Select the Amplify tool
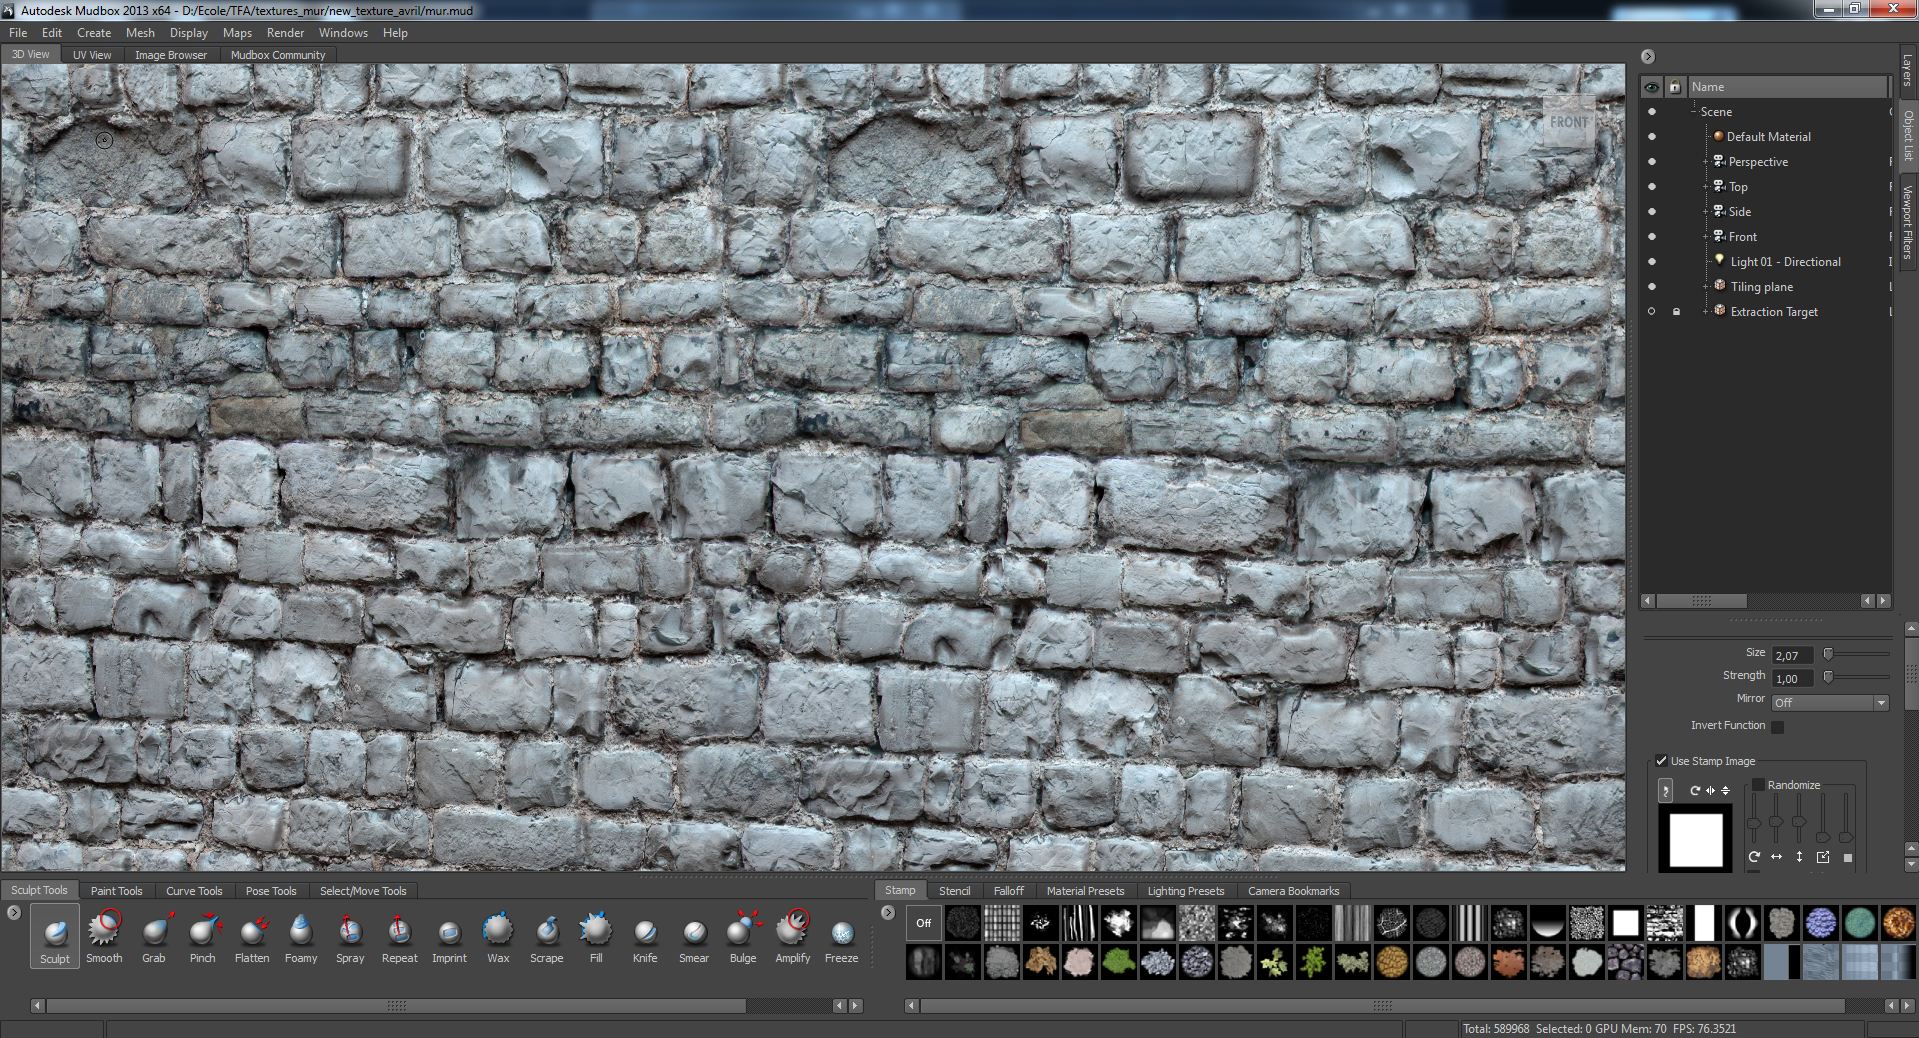 [x=792, y=935]
